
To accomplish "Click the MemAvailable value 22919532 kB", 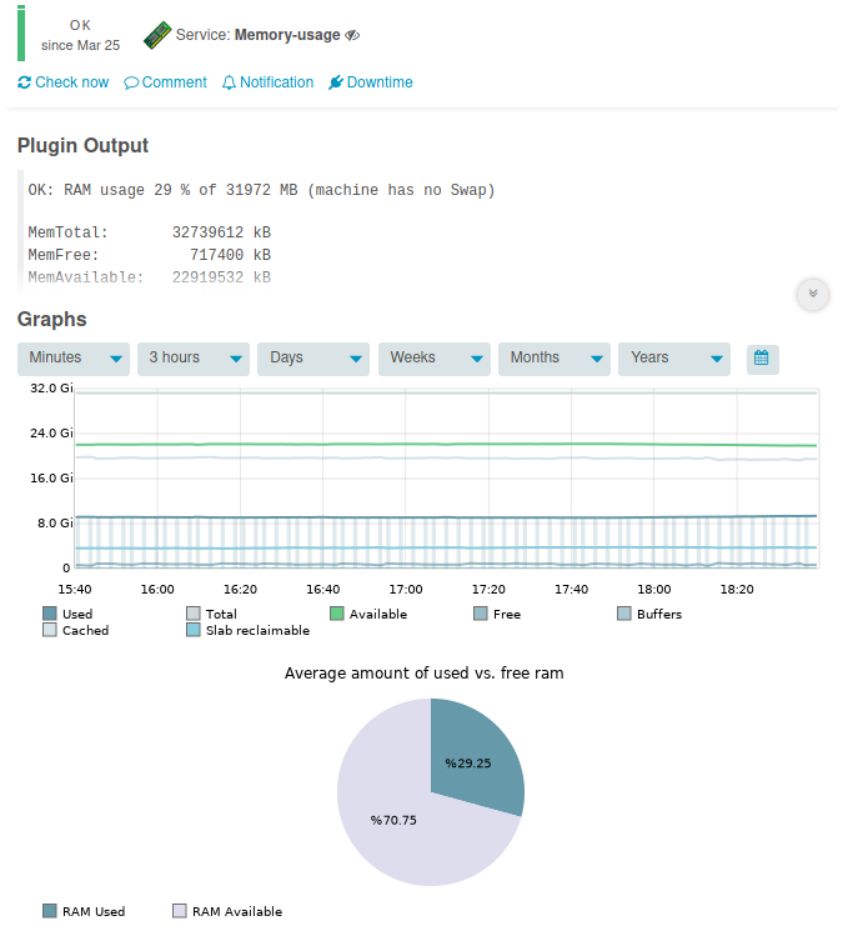I will coord(221,278).
